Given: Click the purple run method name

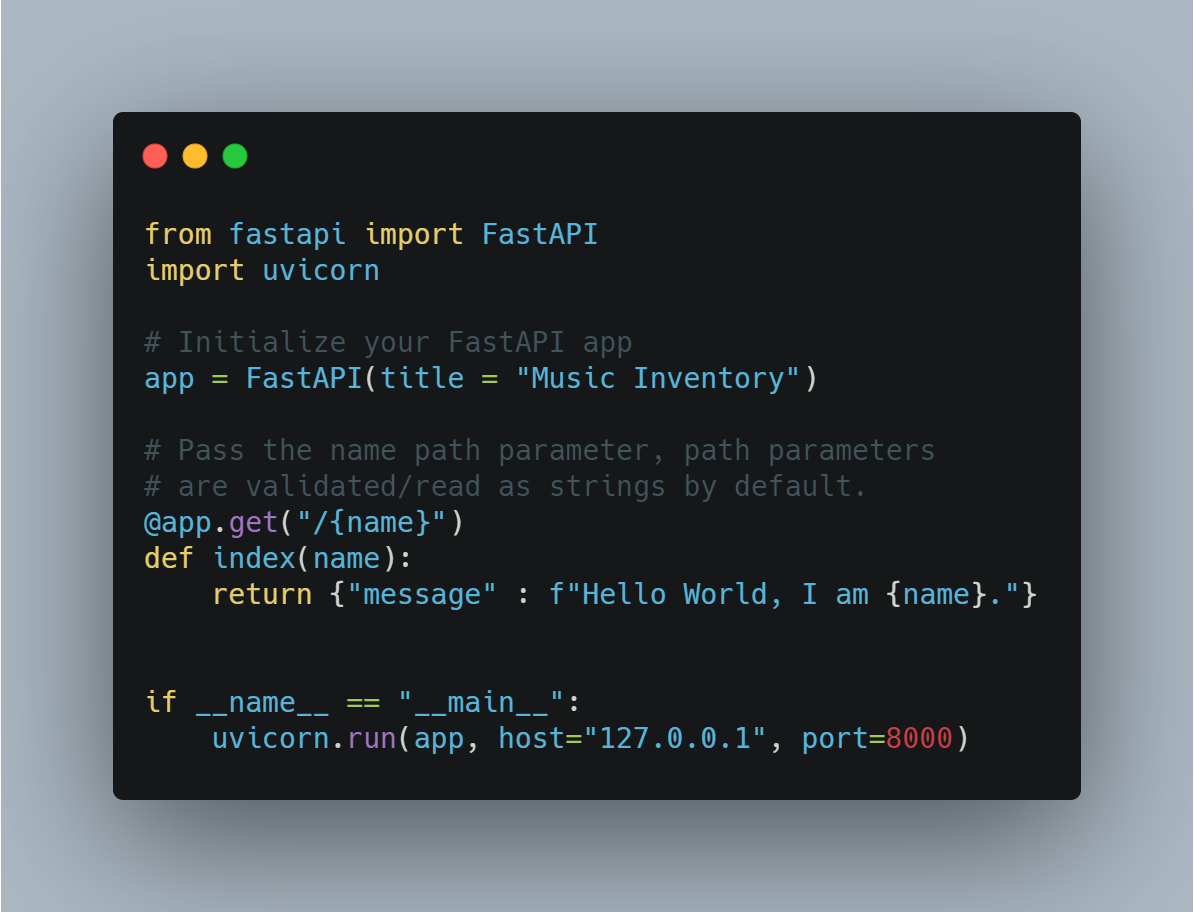Looking at the screenshot, I should point(372,738).
